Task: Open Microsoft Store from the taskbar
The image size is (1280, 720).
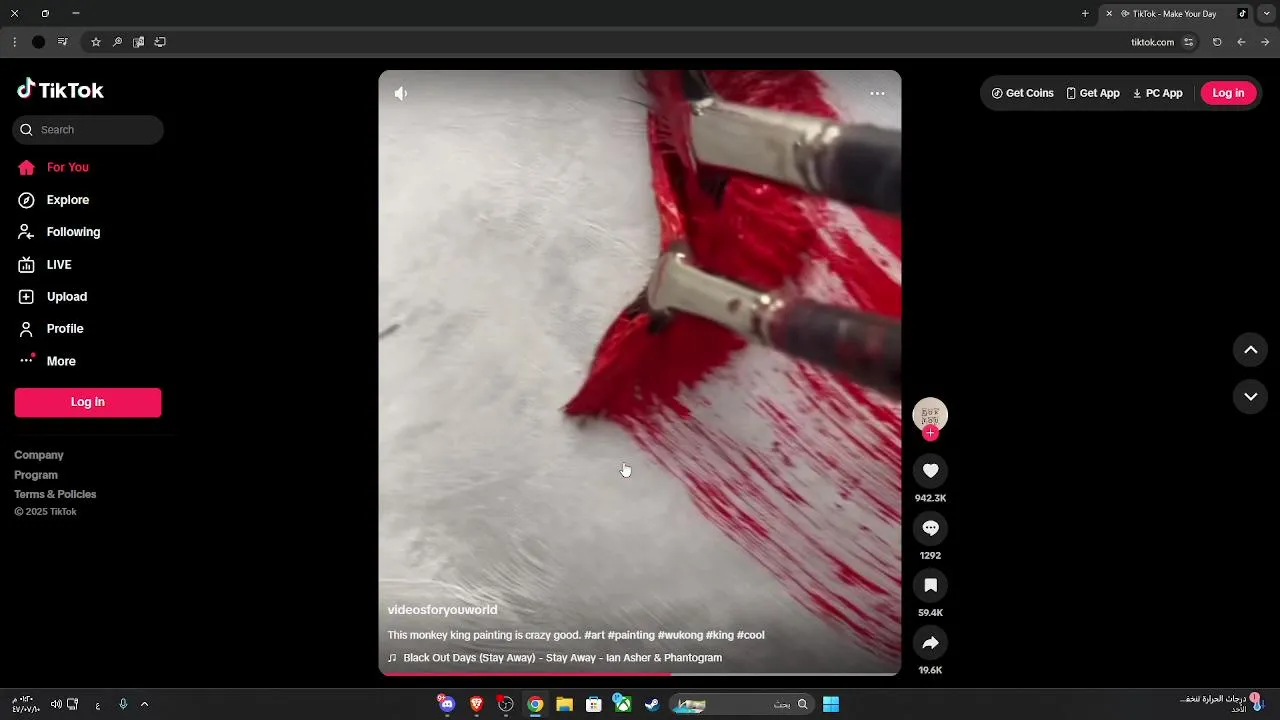Action: (x=593, y=704)
